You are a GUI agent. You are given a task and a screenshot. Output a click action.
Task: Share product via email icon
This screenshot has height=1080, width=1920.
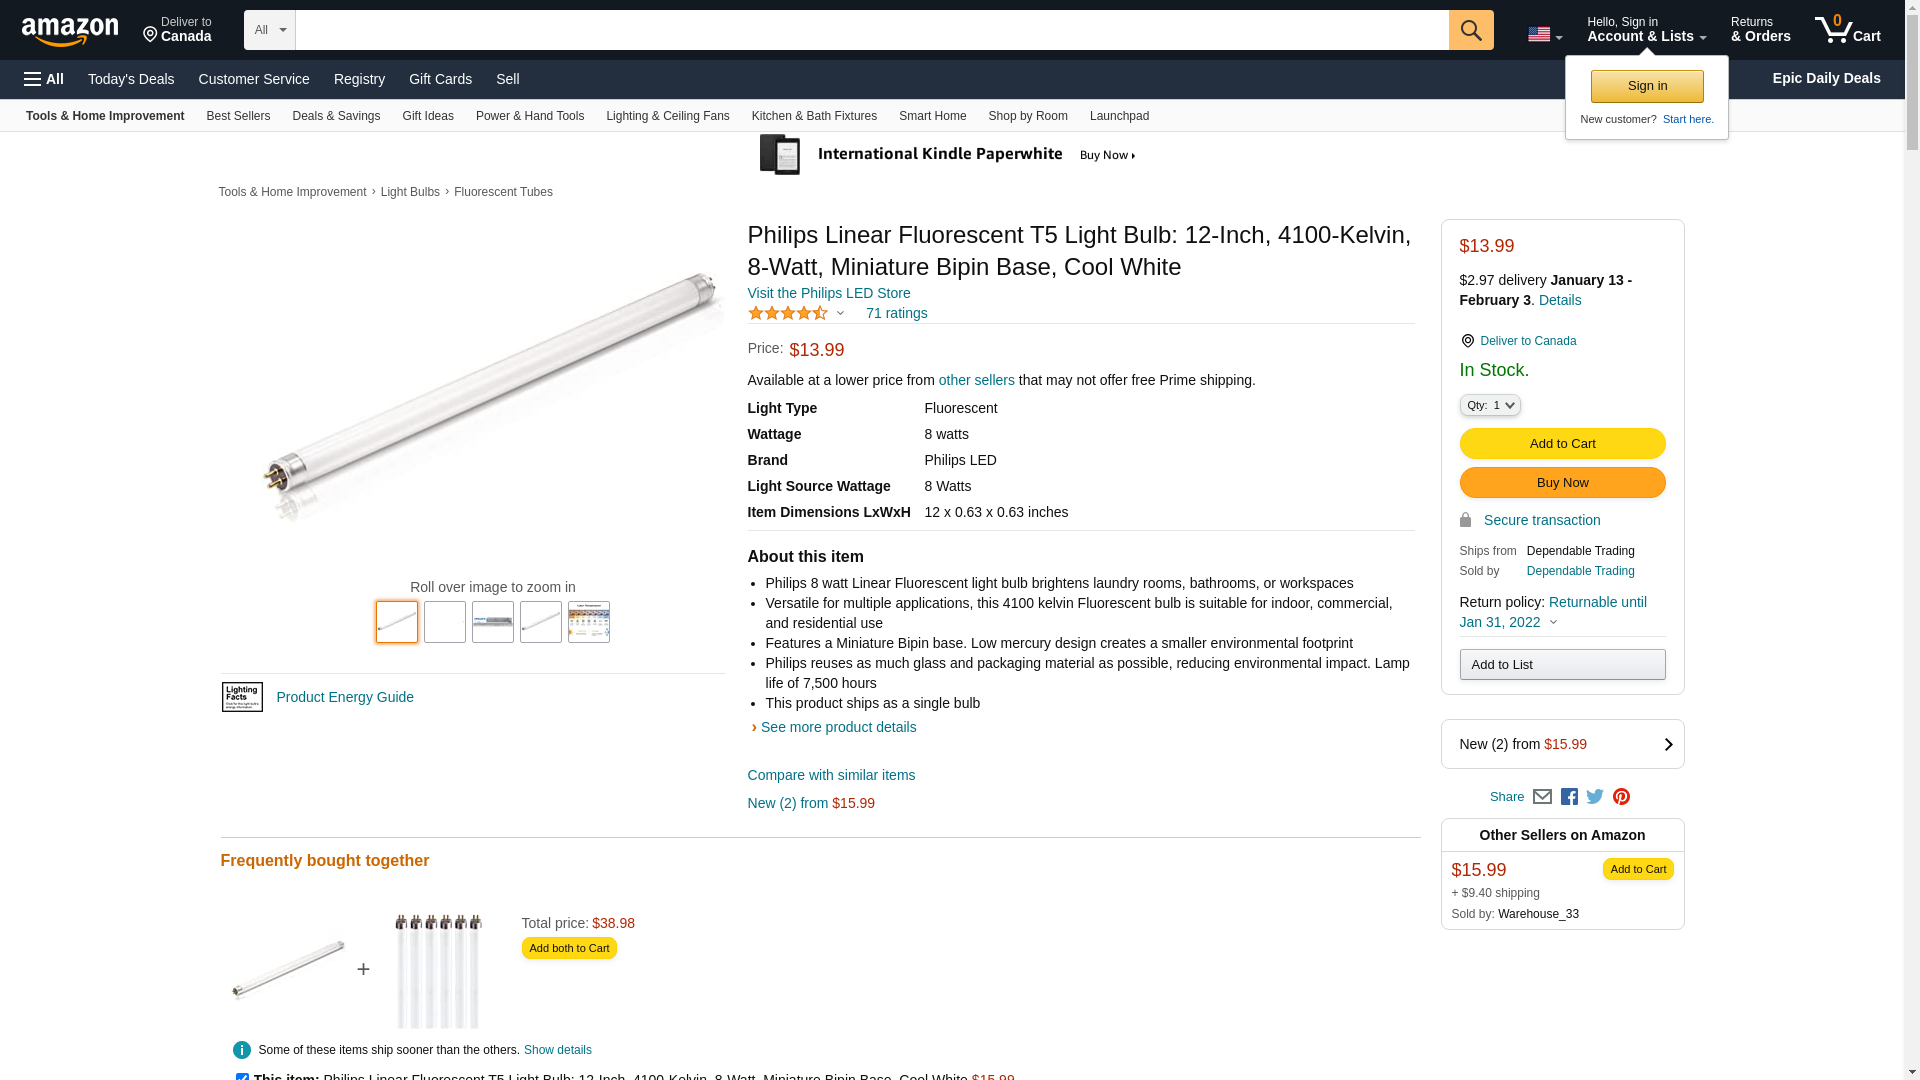(1542, 797)
